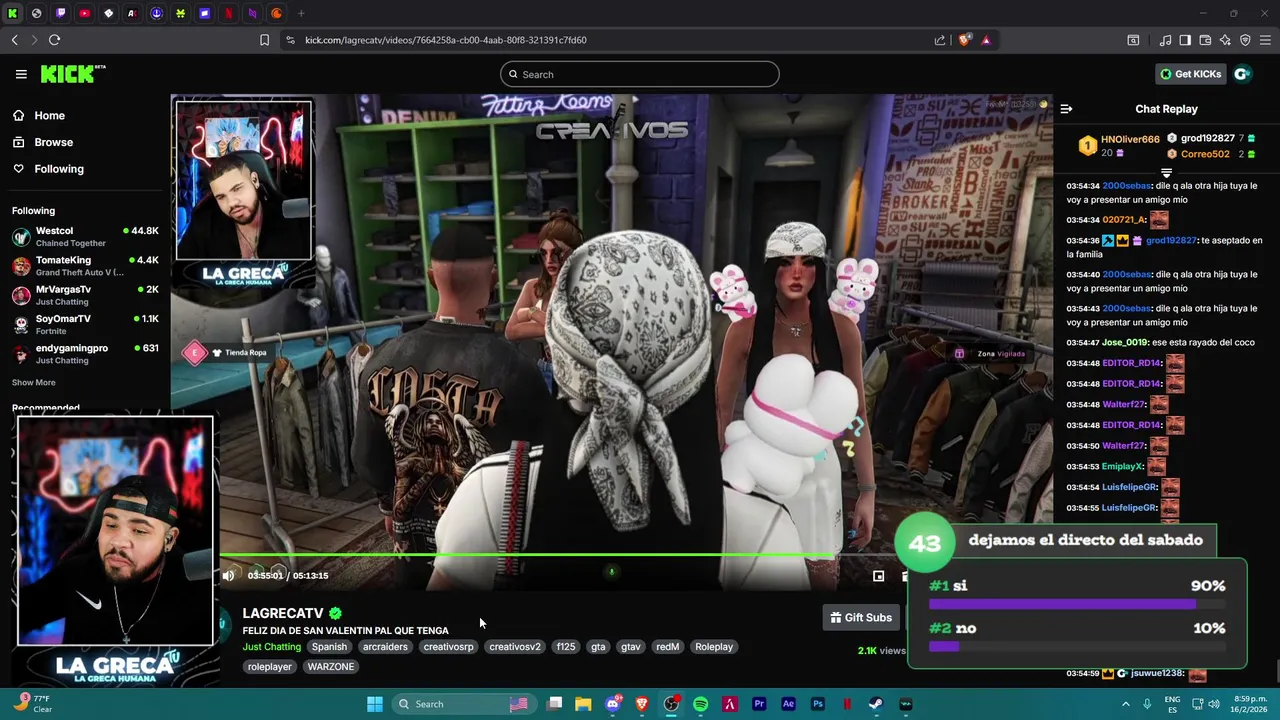Open Brave VPN shield icon
The height and width of the screenshot is (720, 1280).
click(1245, 40)
